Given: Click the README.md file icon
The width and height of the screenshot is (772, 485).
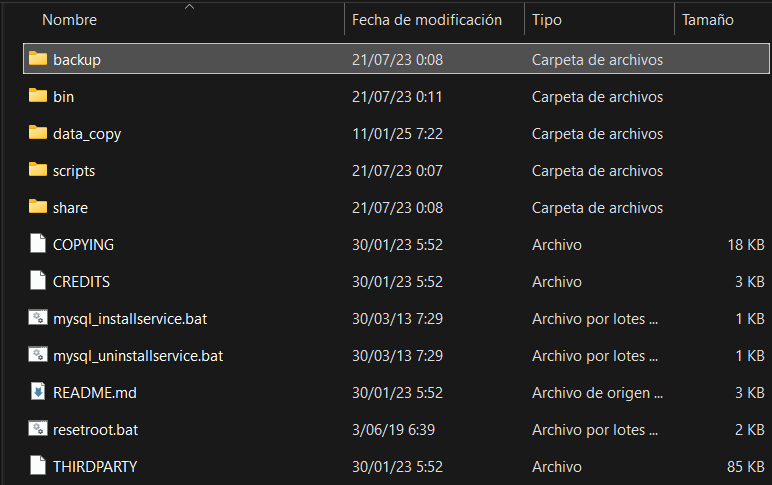Looking at the screenshot, I should 38,391.
